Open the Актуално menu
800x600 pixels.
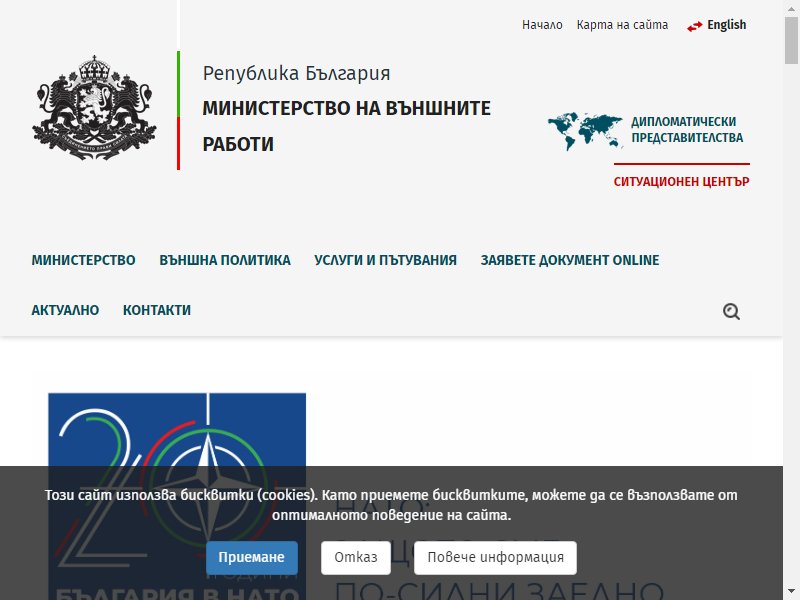65,310
